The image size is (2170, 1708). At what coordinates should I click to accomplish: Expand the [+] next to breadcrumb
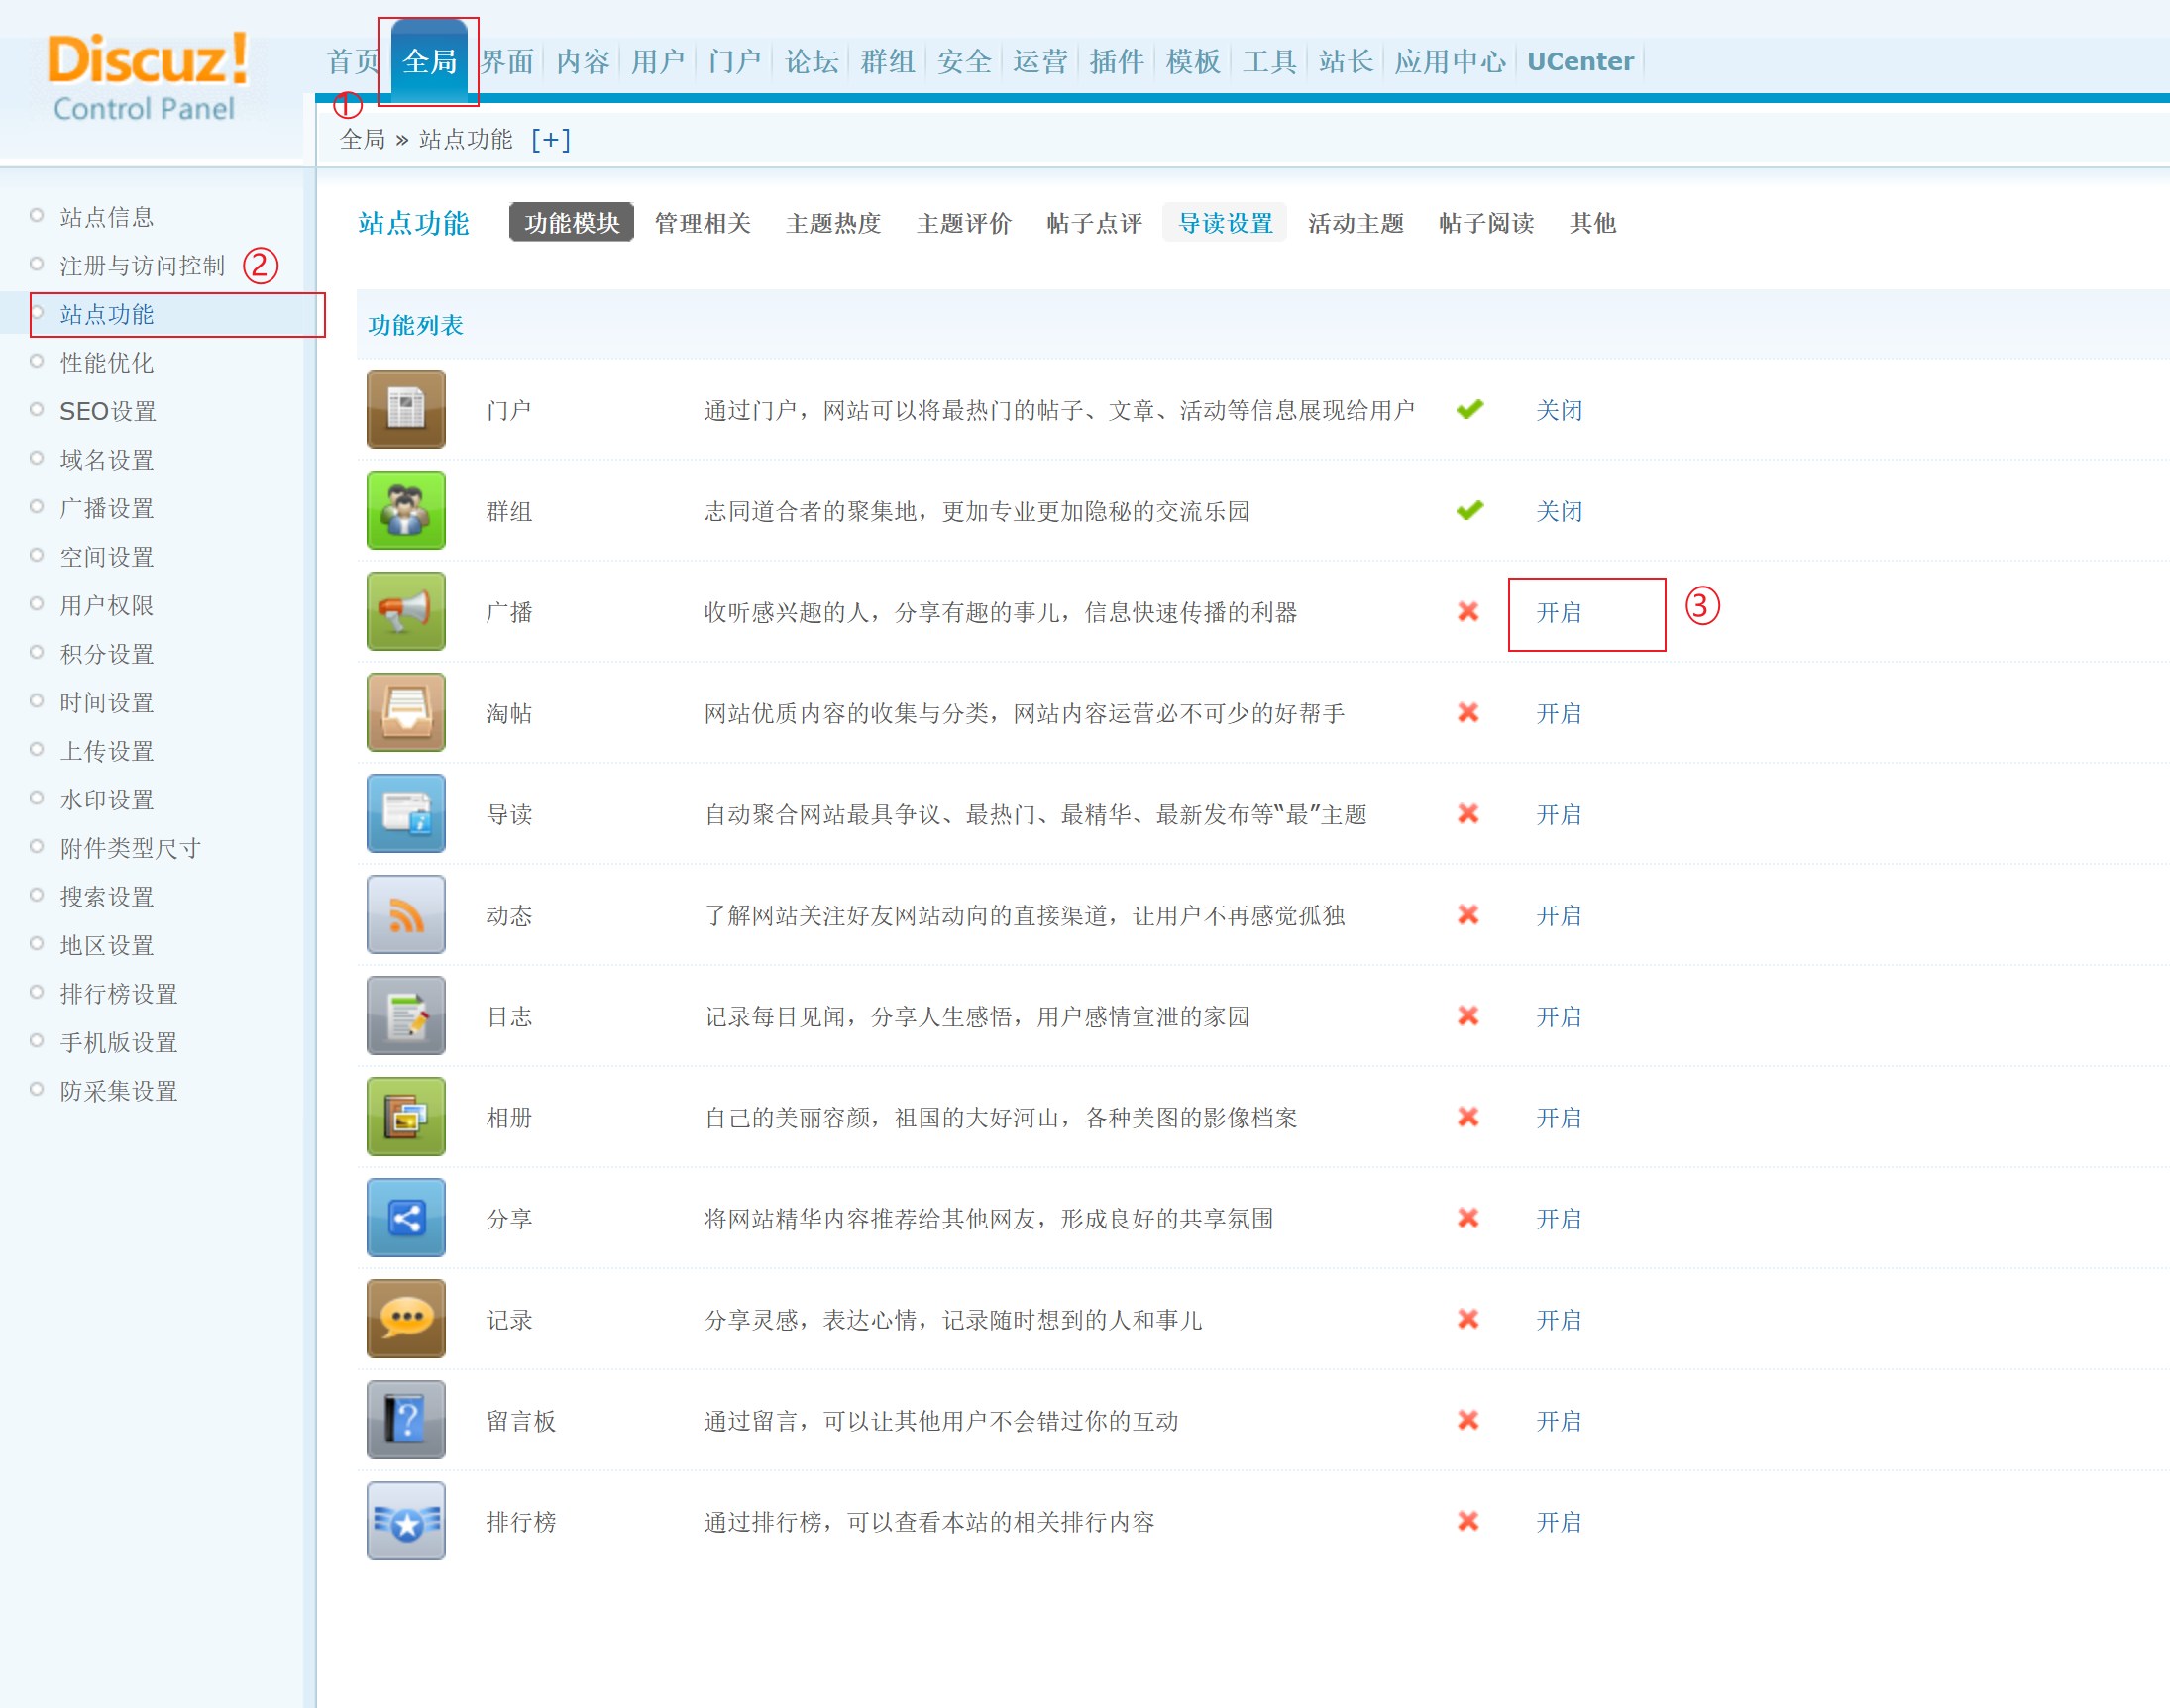point(550,140)
